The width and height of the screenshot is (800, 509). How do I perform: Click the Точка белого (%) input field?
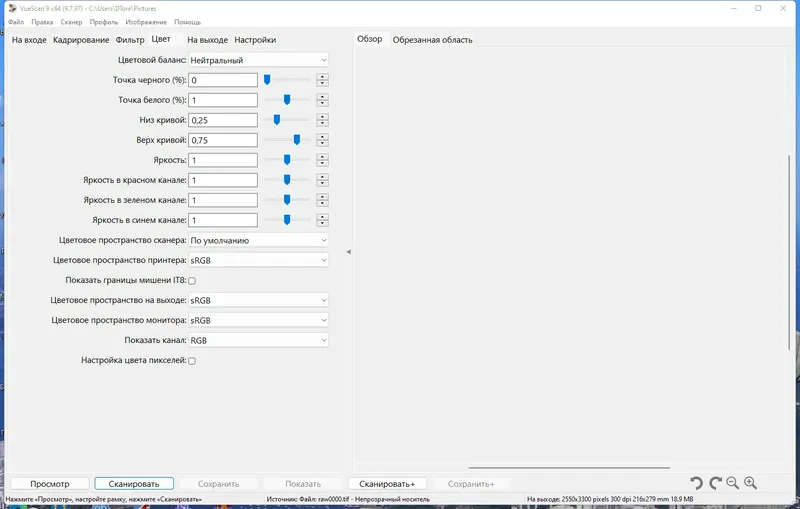click(223, 100)
